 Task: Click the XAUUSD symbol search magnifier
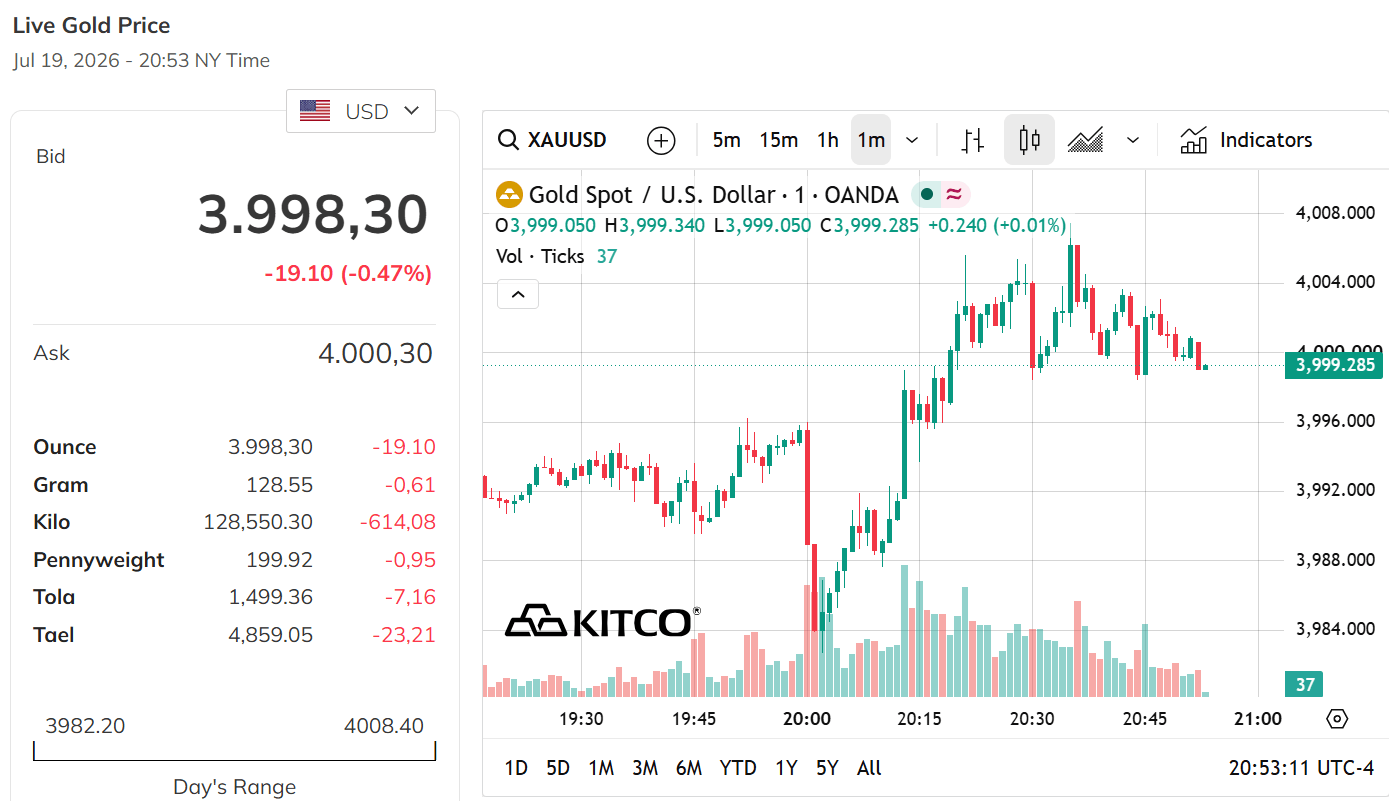pyautogui.click(x=508, y=140)
